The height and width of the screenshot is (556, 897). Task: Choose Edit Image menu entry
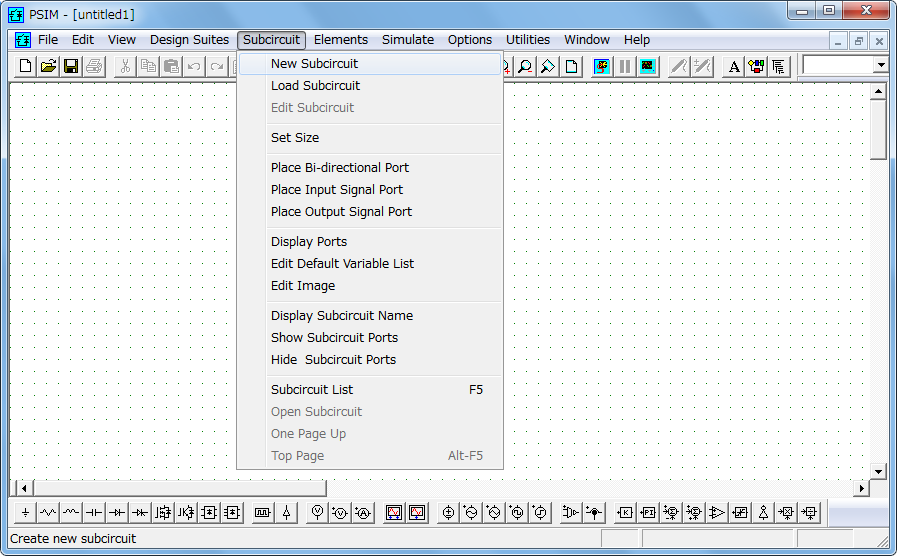click(x=370, y=285)
